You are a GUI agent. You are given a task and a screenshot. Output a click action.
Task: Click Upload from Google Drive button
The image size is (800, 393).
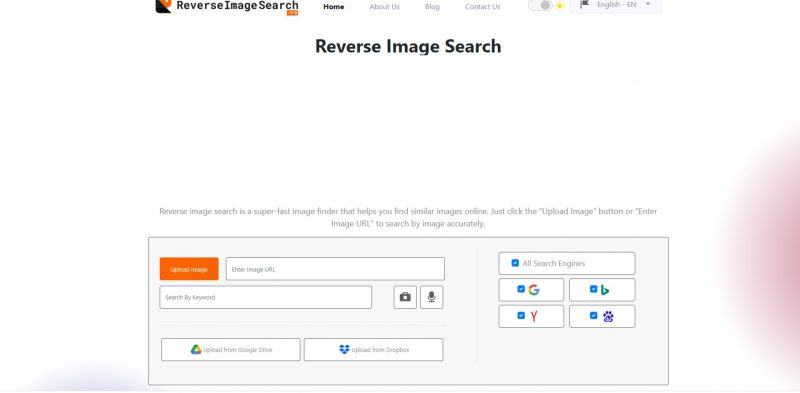tap(231, 350)
